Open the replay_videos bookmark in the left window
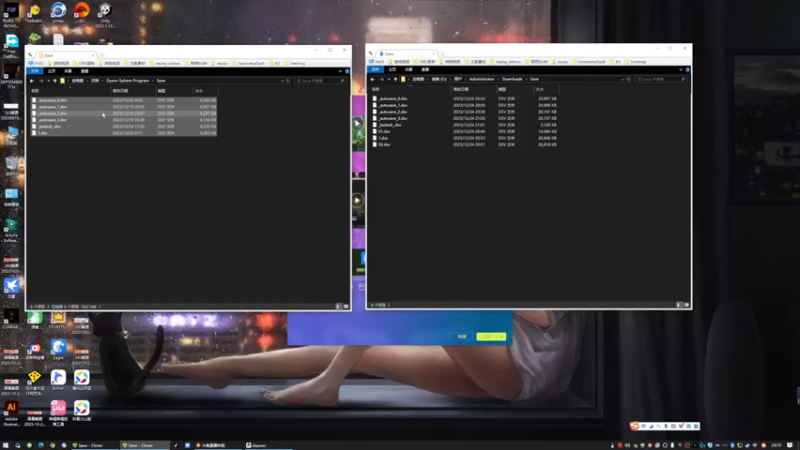Image resolution: width=800 pixels, height=450 pixels. (165, 63)
